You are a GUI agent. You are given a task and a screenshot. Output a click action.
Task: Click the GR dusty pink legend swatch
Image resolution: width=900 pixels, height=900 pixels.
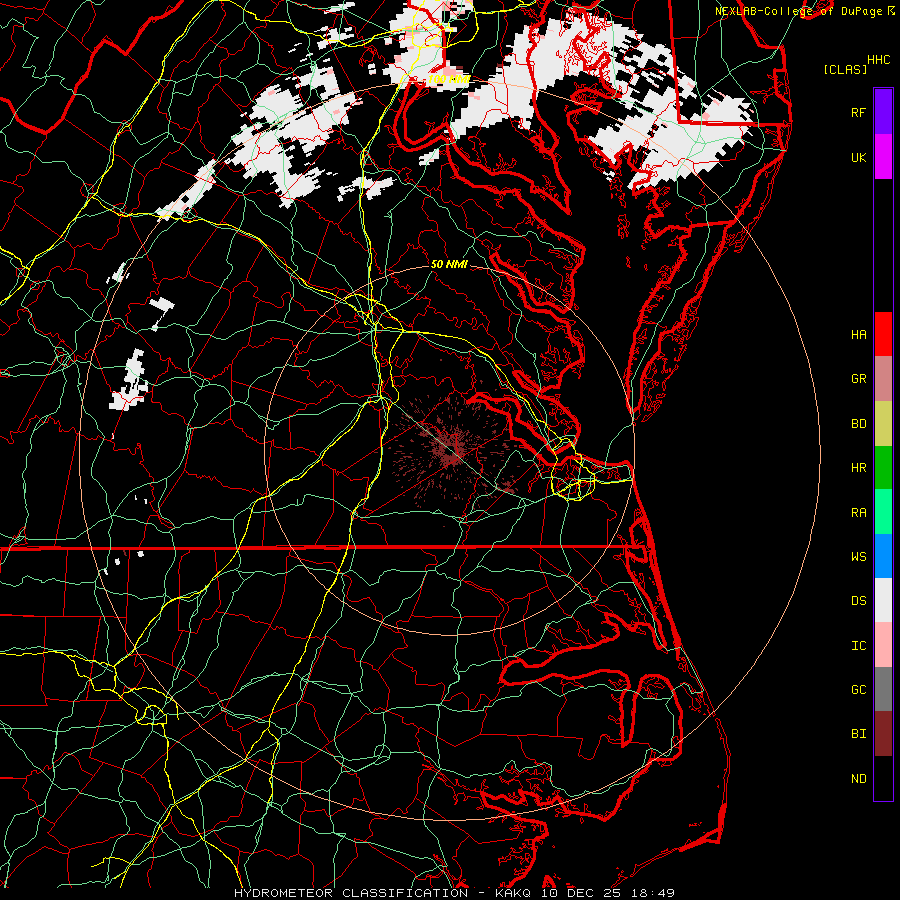click(x=883, y=379)
